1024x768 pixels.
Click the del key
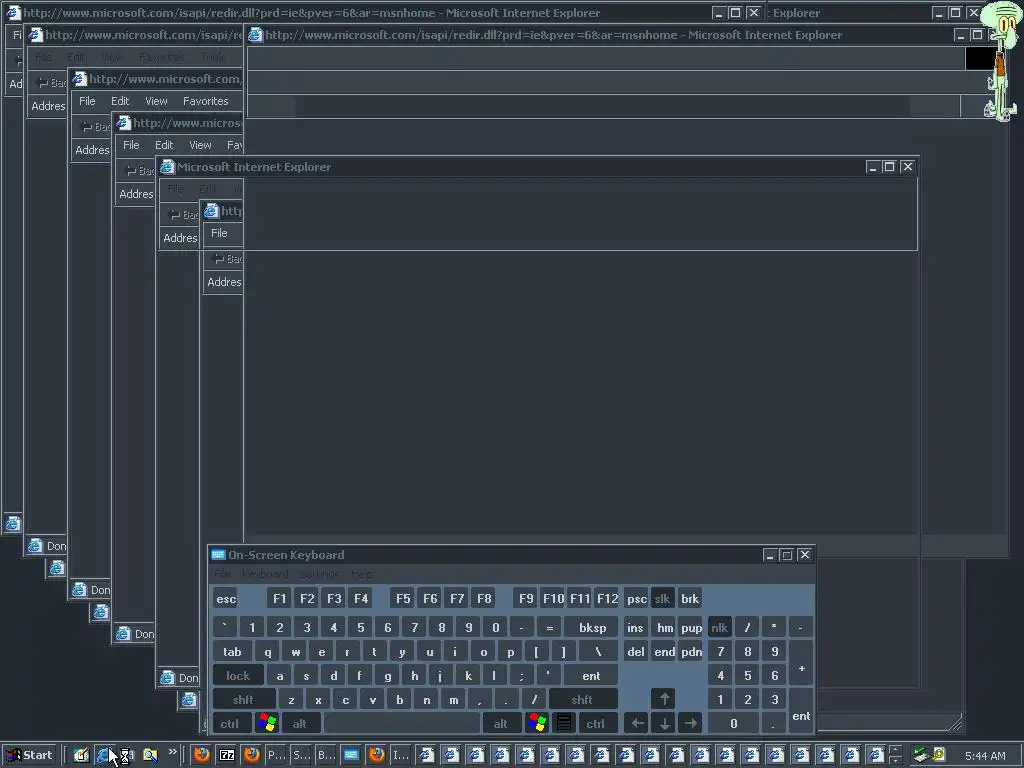[x=635, y=651]
